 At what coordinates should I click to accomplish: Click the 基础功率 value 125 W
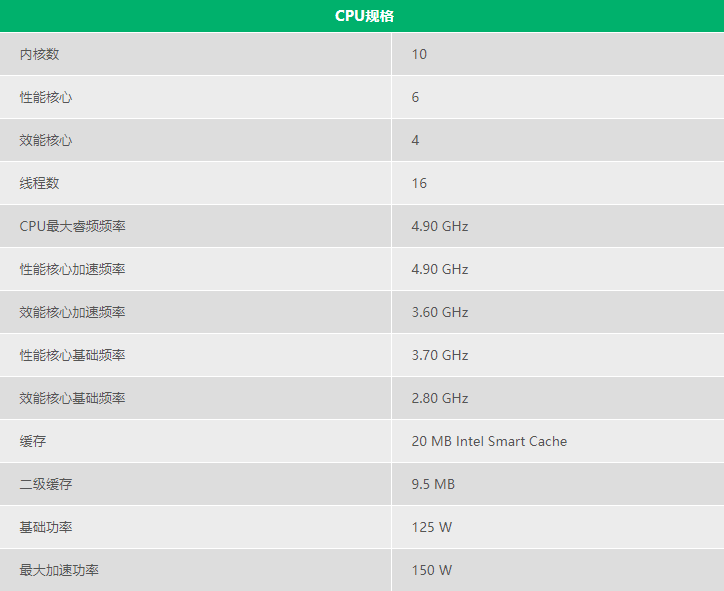click(x=432, y=527)
